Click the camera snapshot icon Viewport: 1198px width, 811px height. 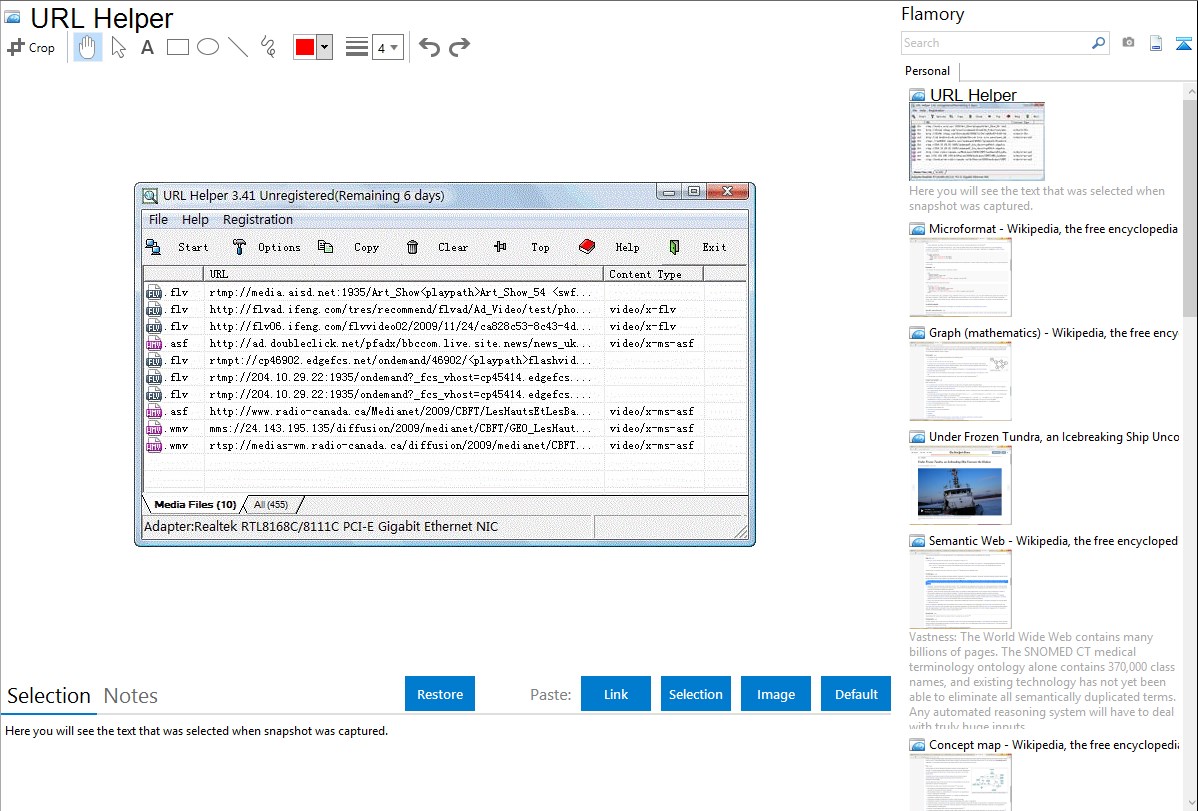tap(1128, 43)
